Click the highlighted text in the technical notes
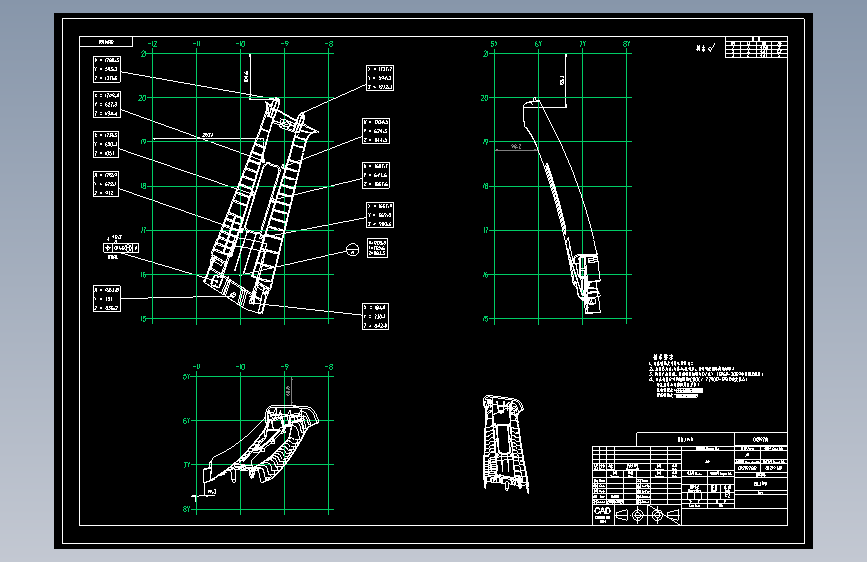Image resolution: width=867 pixels, height=562 pixels. point(688,391)
